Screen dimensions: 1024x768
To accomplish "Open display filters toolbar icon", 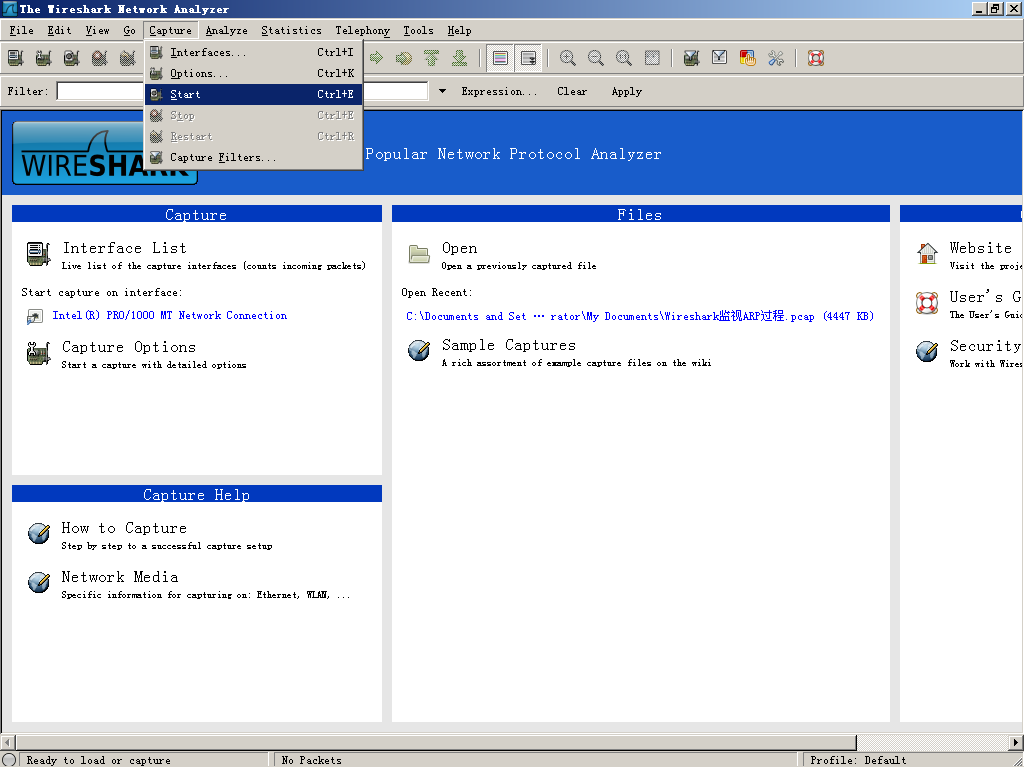I will [720, 58].
